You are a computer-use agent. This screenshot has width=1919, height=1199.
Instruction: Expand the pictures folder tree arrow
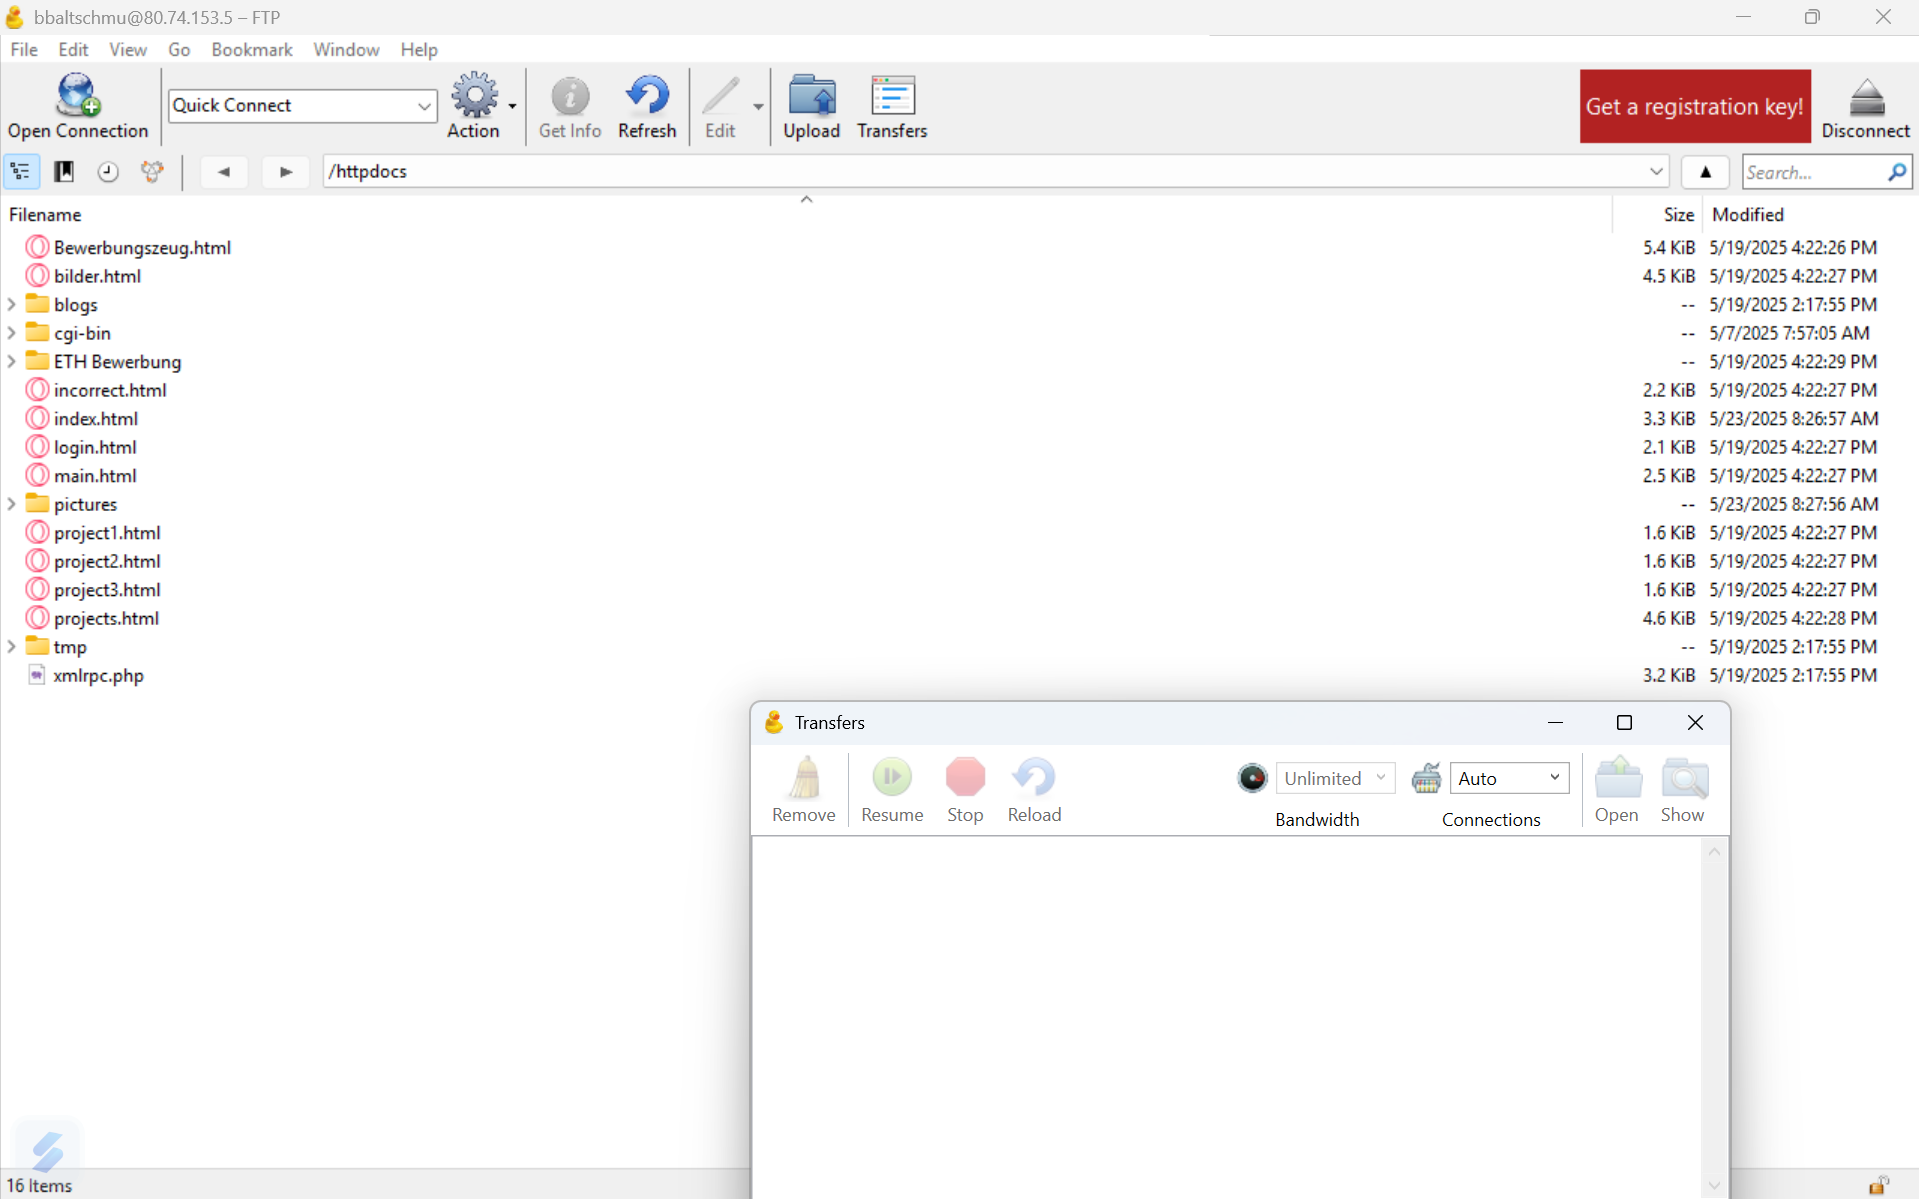[x=12, y=504]
